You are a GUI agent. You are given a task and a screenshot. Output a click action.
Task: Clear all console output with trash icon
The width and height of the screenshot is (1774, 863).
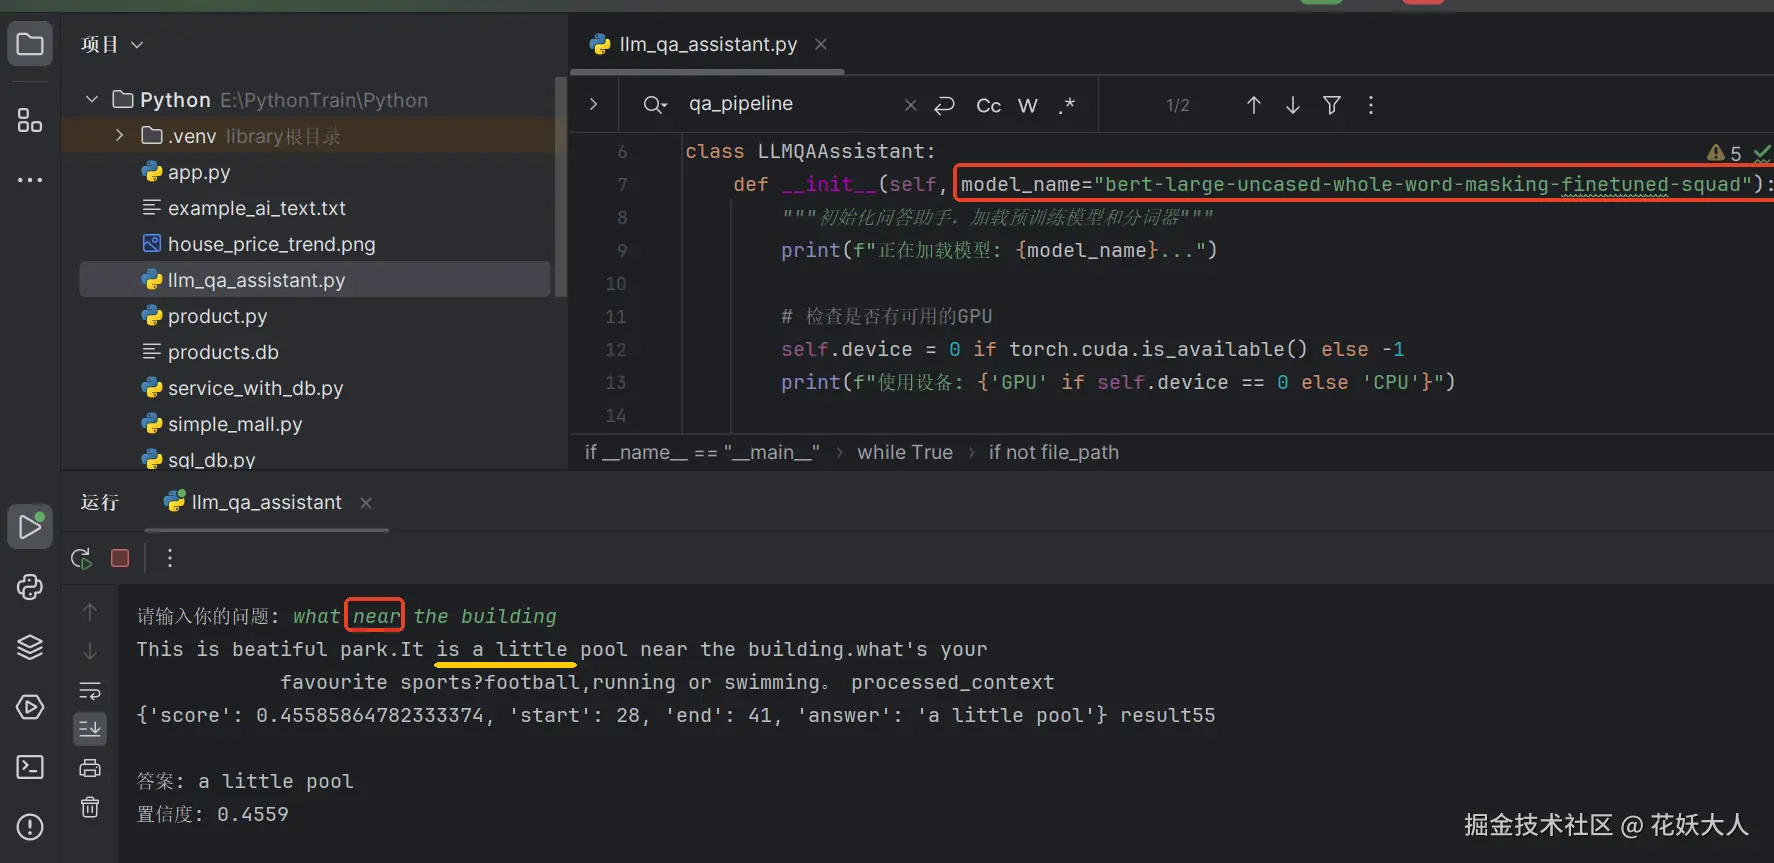pyautogui.click(x=90, y=807)
